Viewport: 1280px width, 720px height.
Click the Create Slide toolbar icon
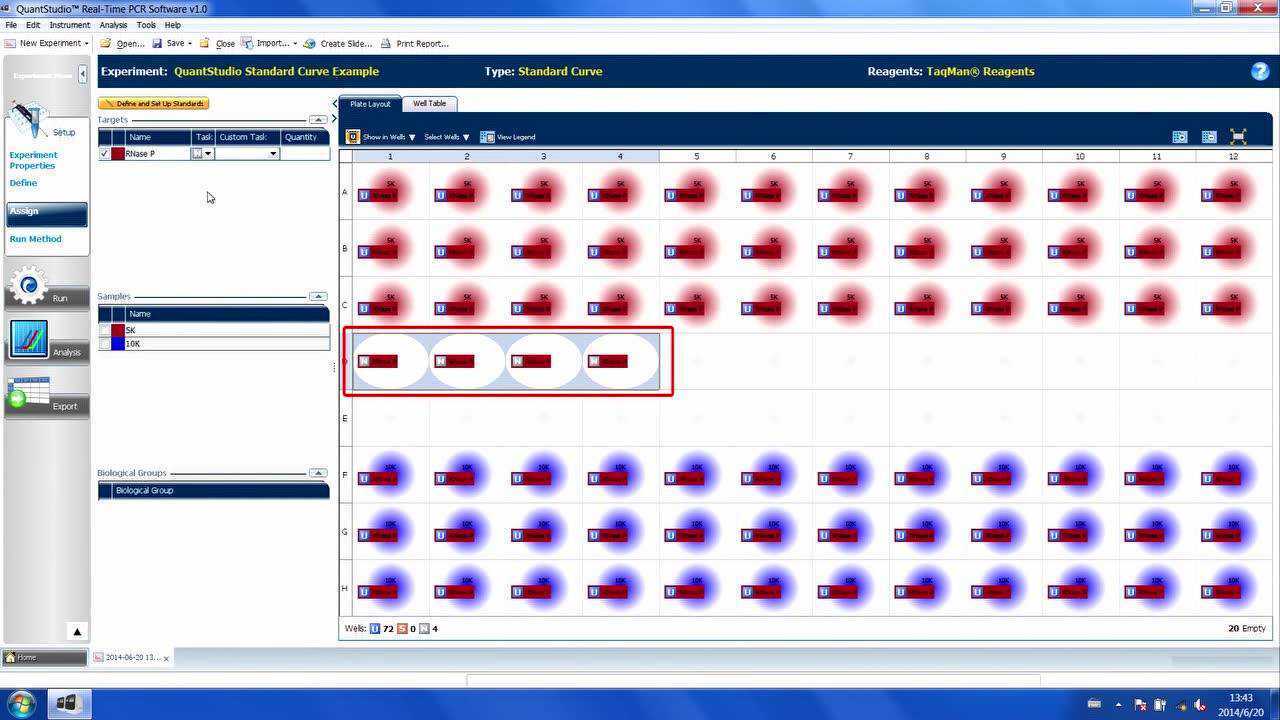pyautogui.click(x=310, y=44)
